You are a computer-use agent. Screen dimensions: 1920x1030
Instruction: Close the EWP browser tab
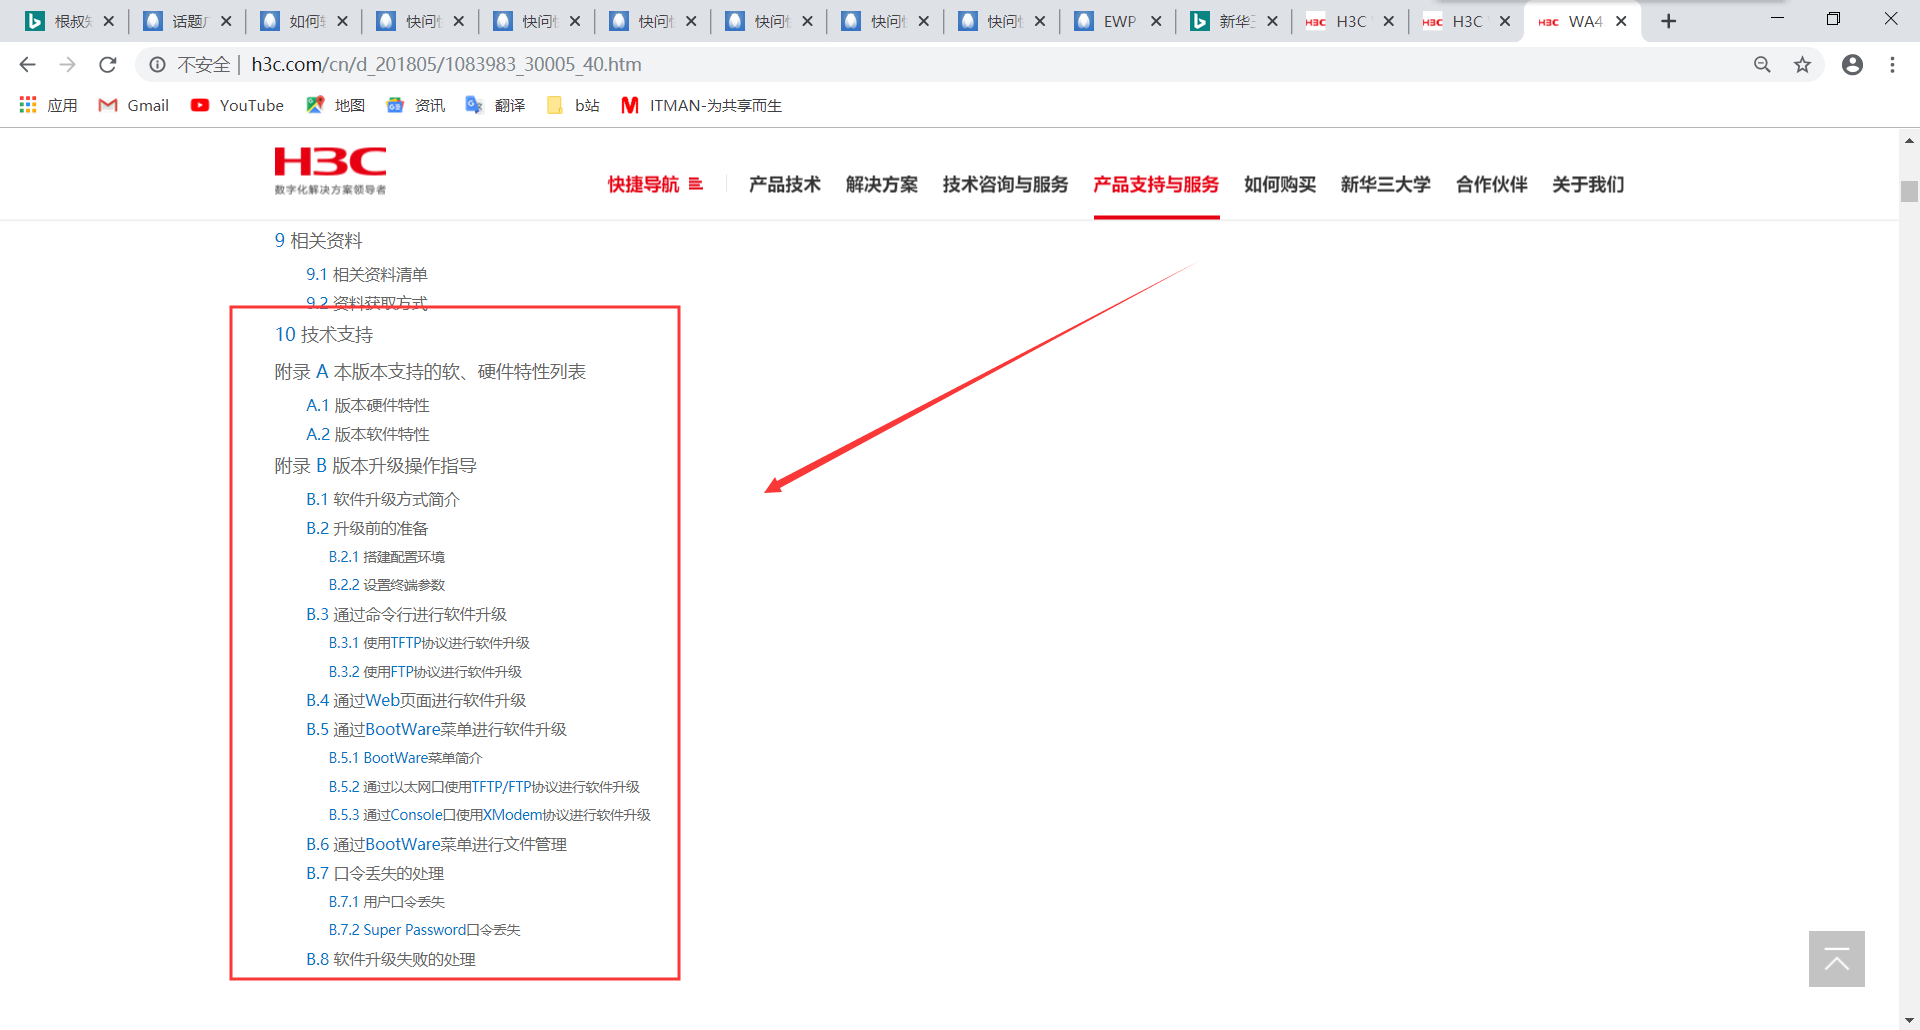click(x=1156, y=21)
